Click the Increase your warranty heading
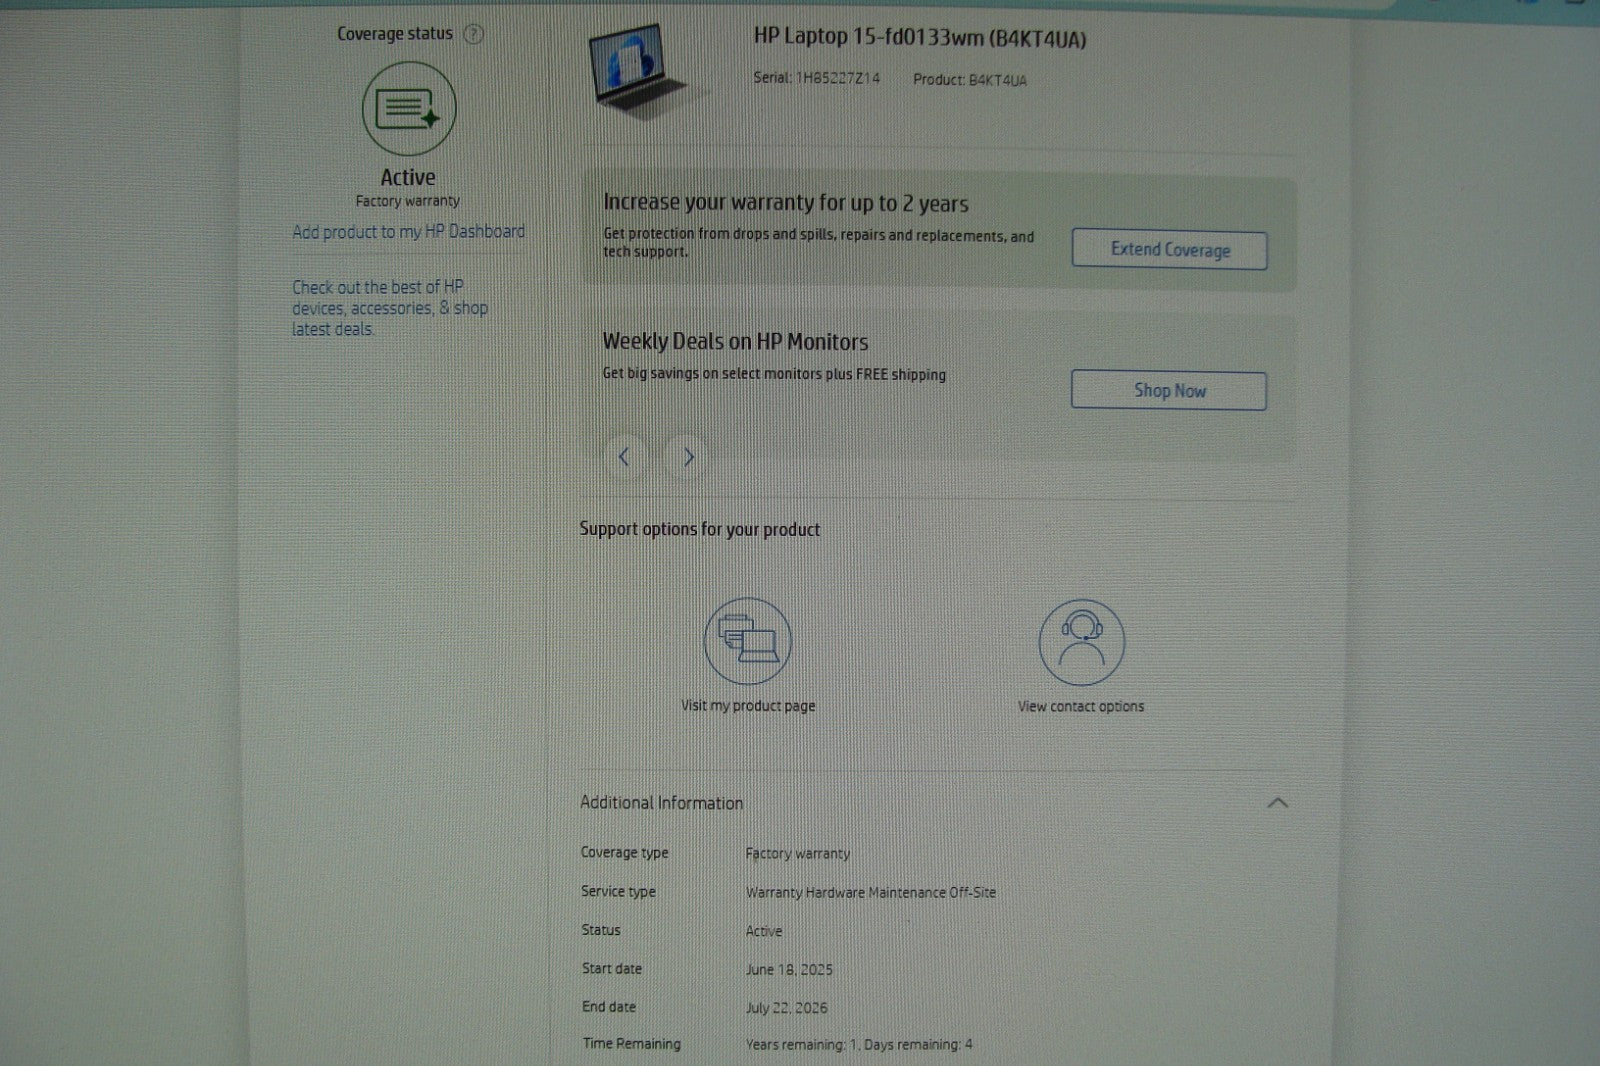The width and height of the screenshot is (1600, 1066). click(785, 203)
